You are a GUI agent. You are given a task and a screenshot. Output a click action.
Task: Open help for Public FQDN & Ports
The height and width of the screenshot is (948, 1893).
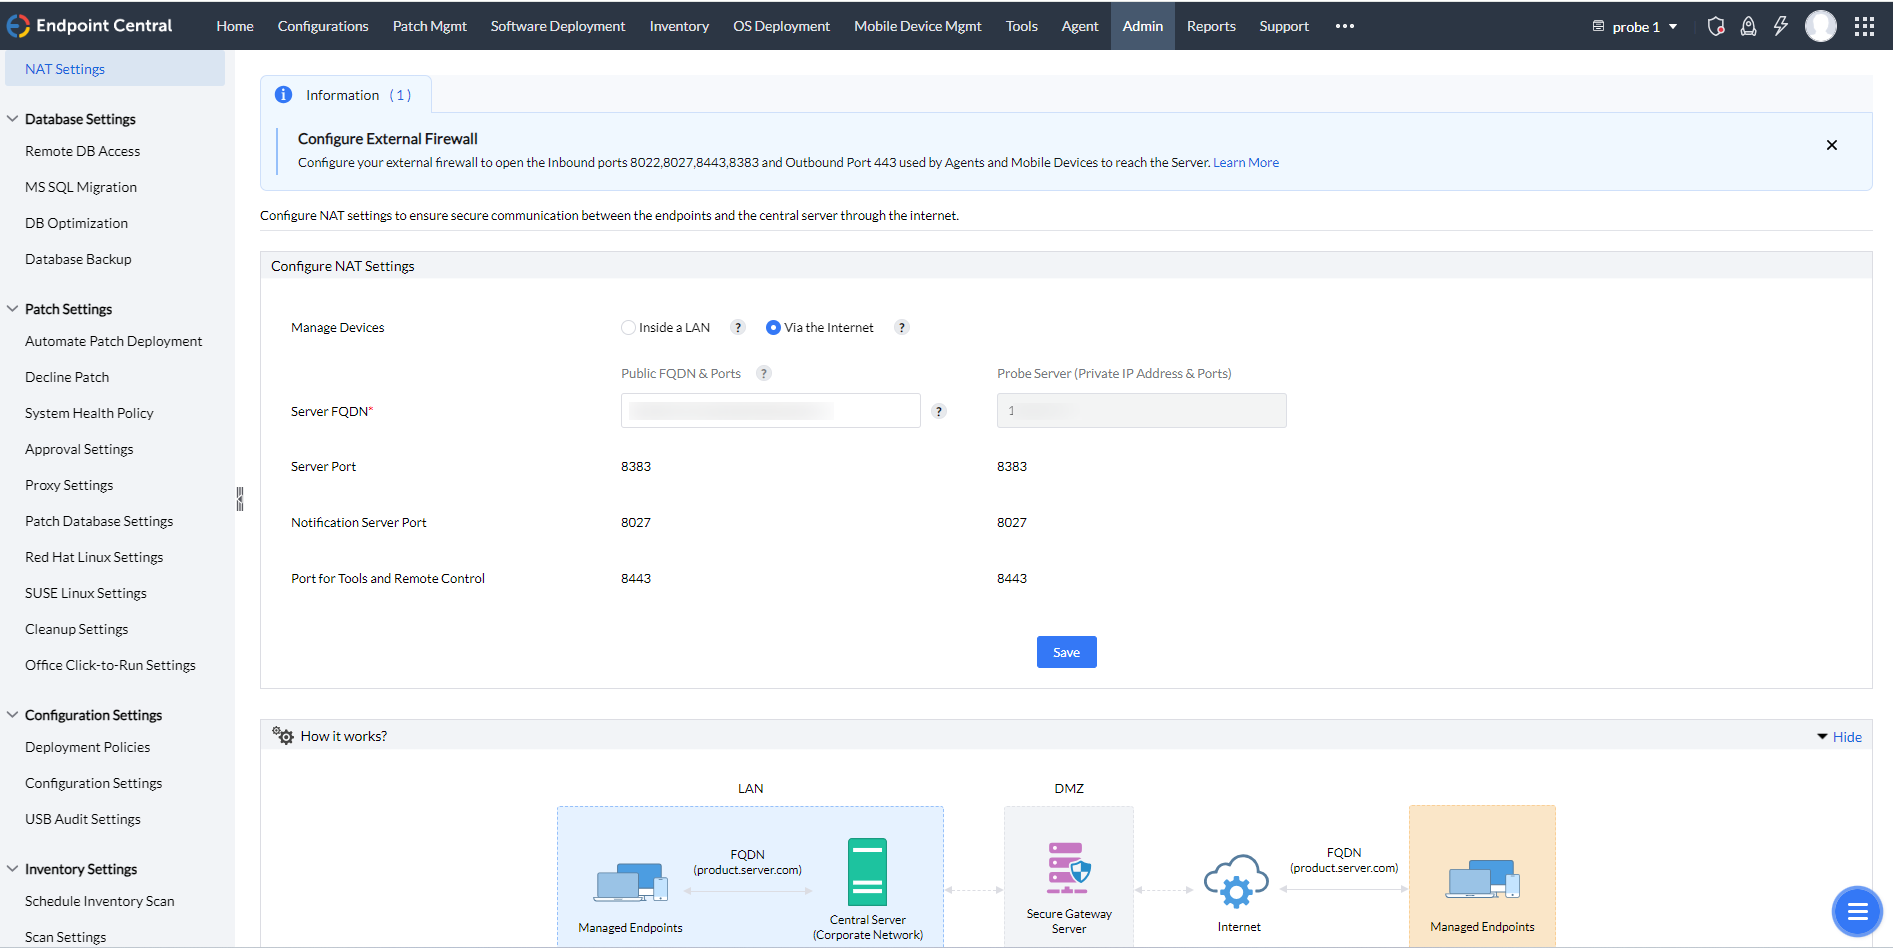click(x=764, y=374)
